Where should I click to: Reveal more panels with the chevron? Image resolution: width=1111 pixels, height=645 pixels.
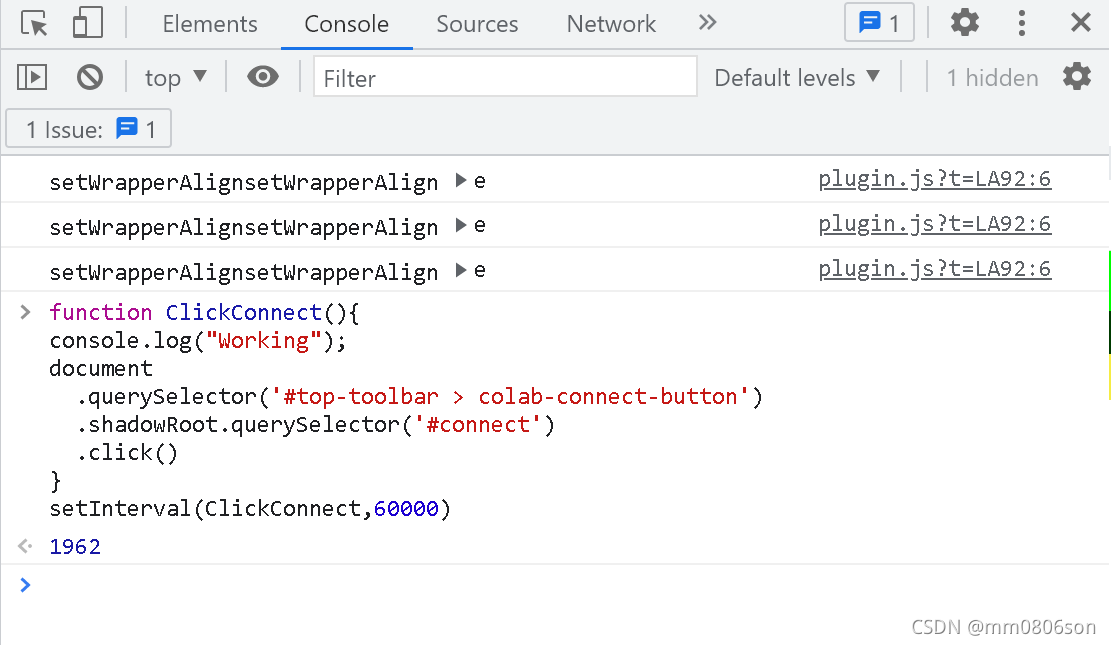point(707,23)
